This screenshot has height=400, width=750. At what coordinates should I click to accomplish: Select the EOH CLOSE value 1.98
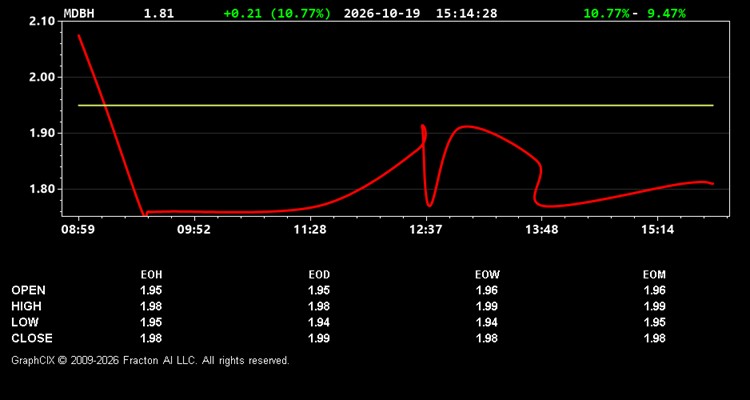point(151,338)
